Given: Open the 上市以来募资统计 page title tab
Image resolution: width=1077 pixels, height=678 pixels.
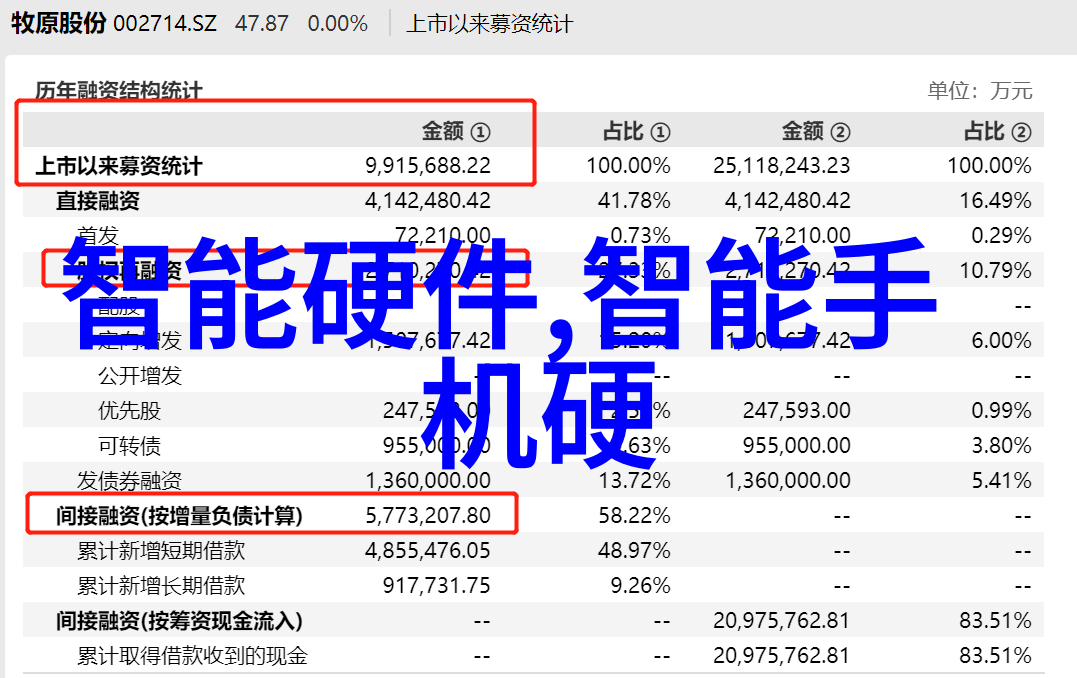Looking at the screenshot, I should pyautogui.click(x=489, y=24).
